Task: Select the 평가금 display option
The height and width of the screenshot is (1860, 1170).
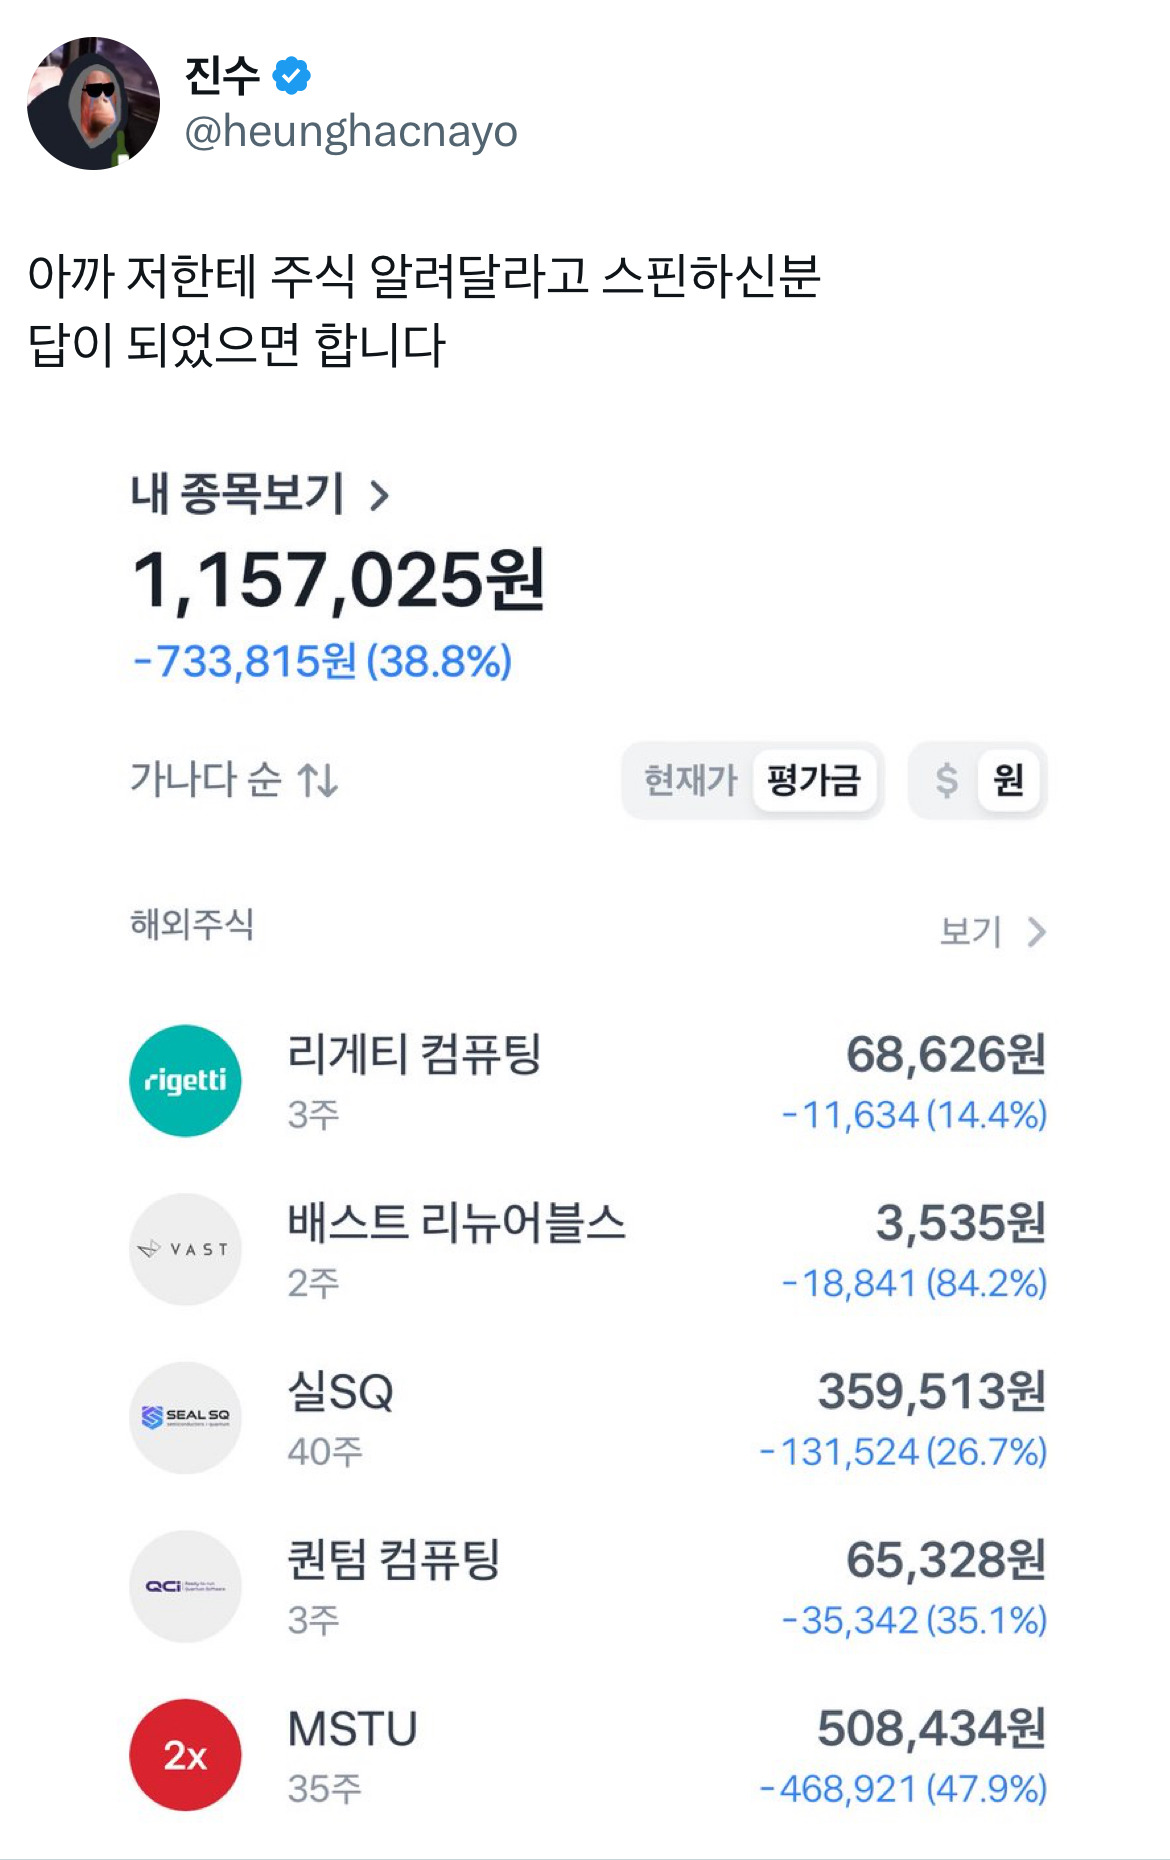Action: point(814,780)
